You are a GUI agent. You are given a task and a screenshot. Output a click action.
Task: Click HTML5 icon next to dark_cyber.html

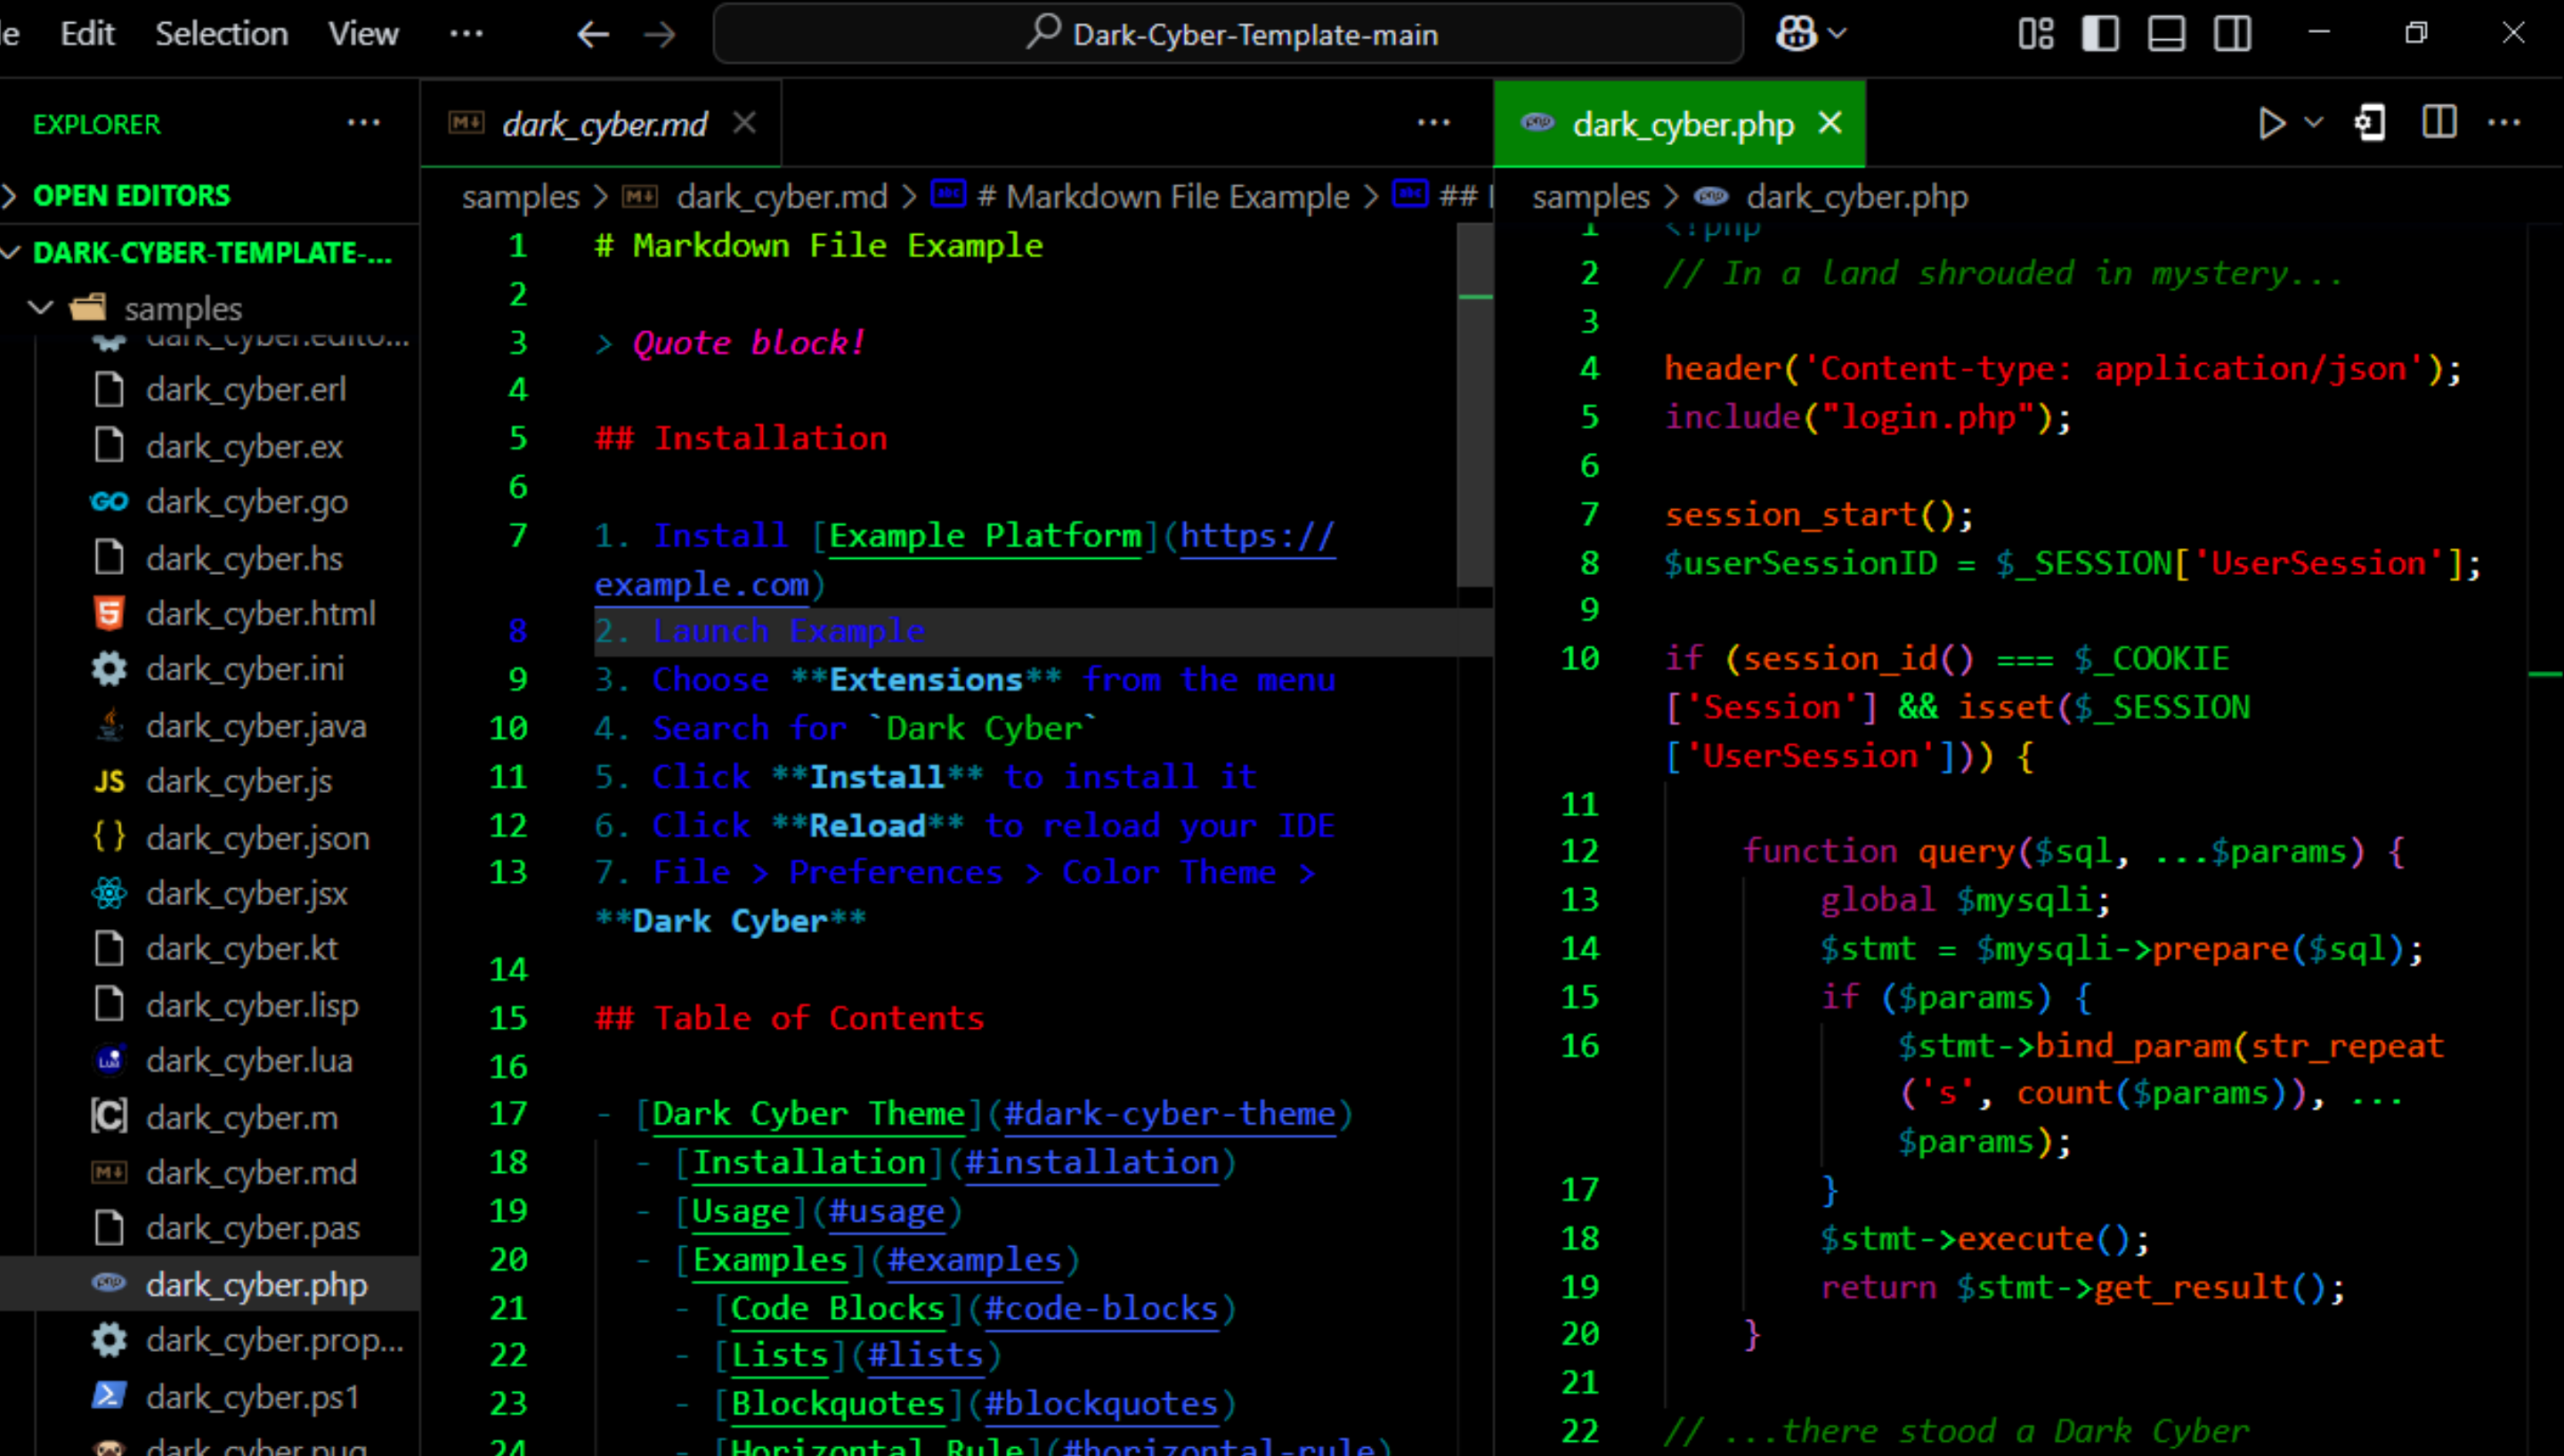109,613
